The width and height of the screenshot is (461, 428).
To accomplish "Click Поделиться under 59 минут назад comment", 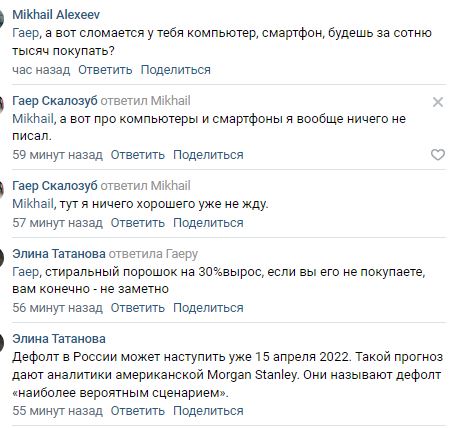I will (x=208, y=155).
